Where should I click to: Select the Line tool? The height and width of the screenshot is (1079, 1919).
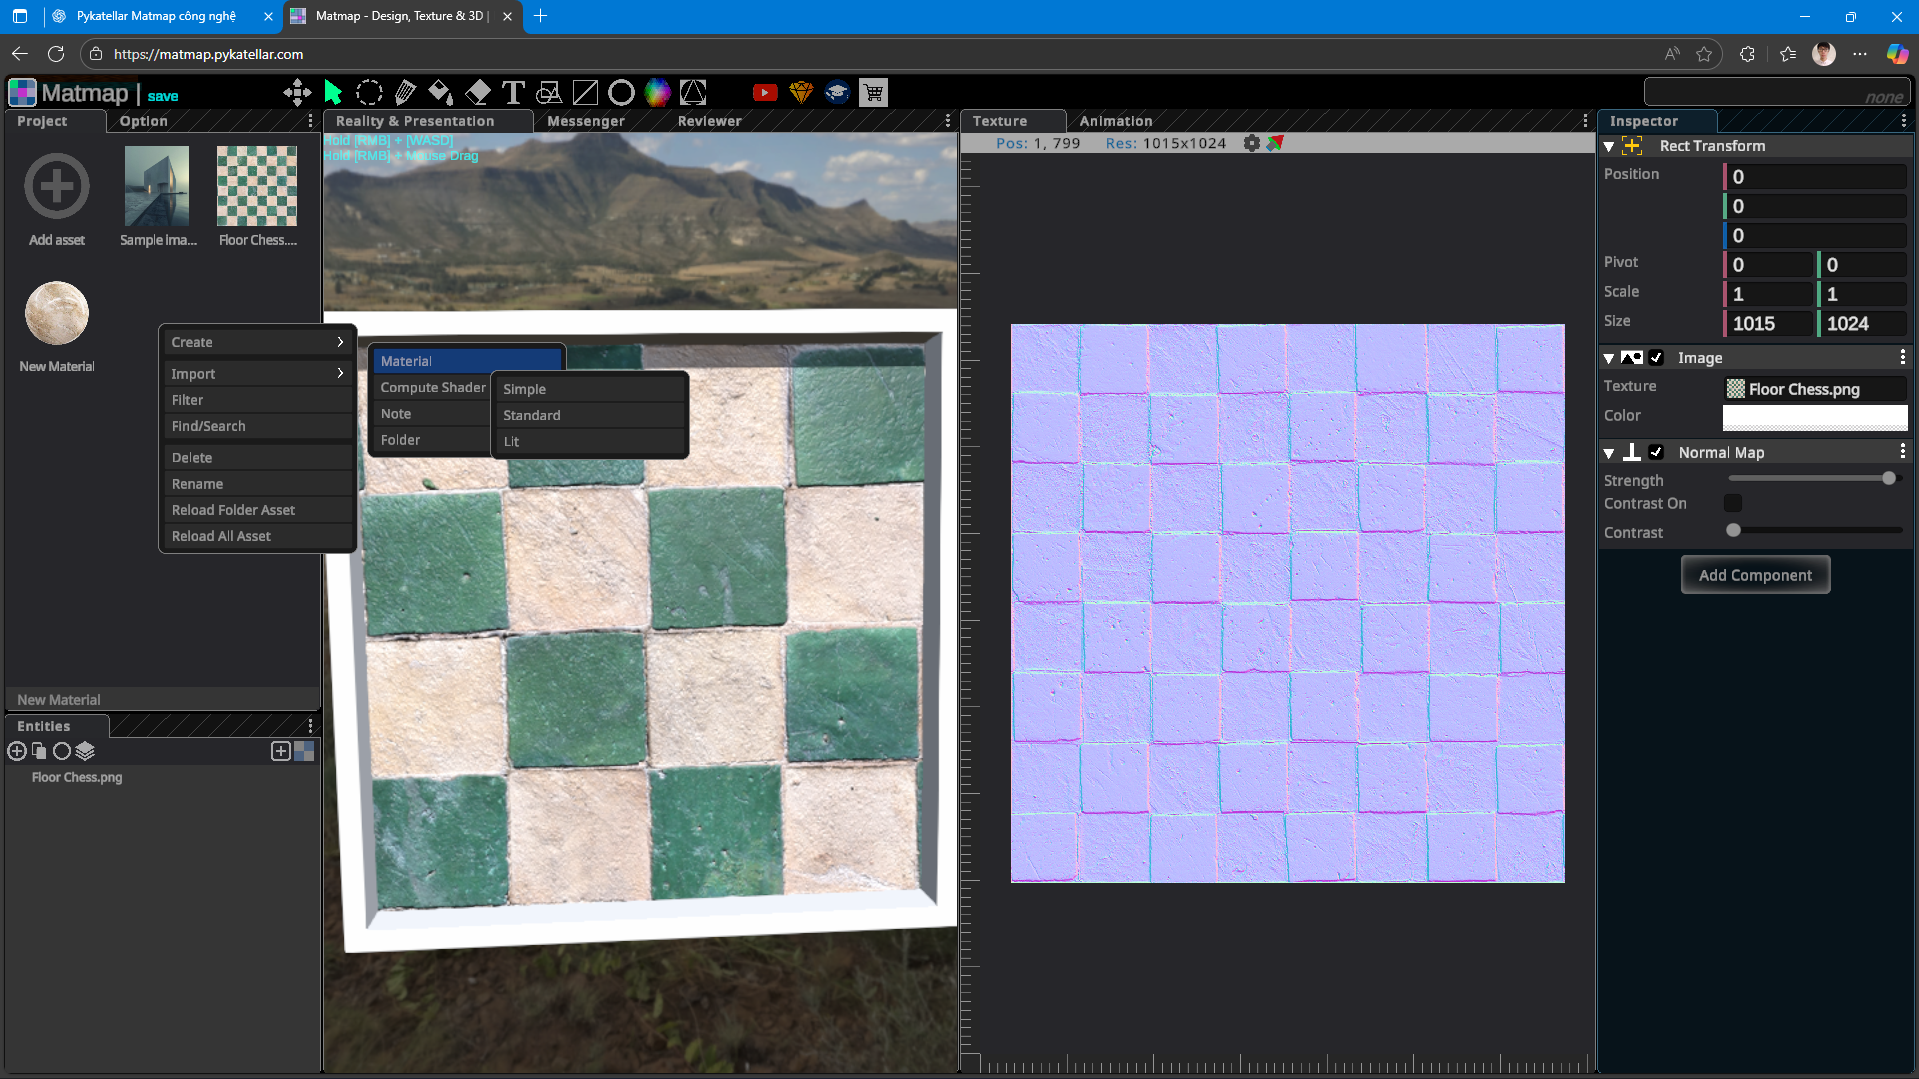pyautogui.click(x=585, y=93)
